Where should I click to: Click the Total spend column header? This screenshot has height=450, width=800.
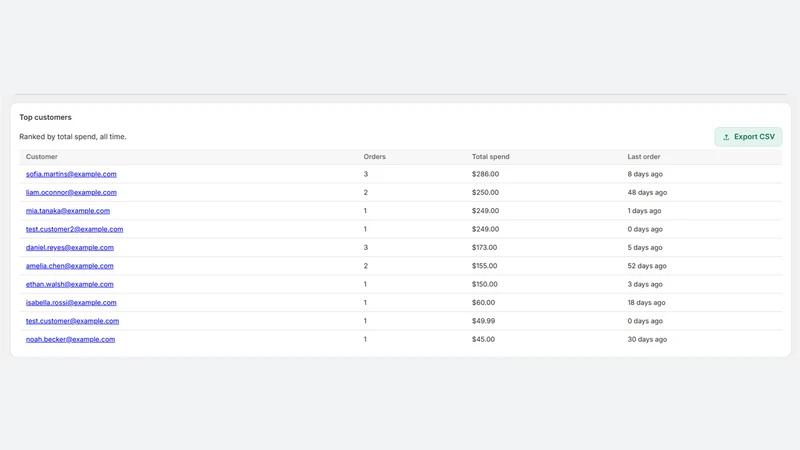tap(490, 157)
